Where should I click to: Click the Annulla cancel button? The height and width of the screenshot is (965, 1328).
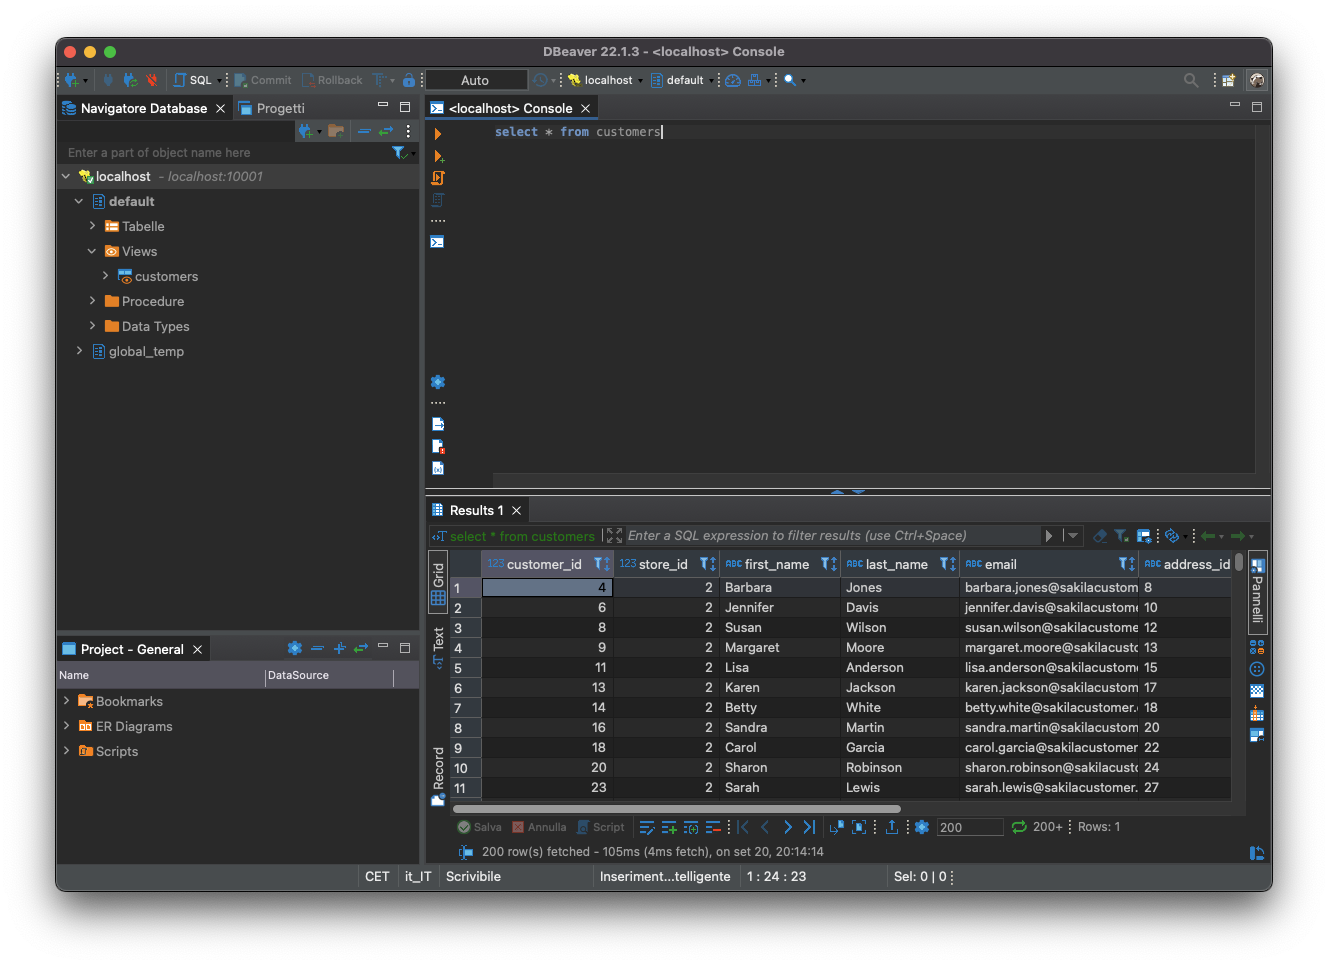(x=539, y=827)
